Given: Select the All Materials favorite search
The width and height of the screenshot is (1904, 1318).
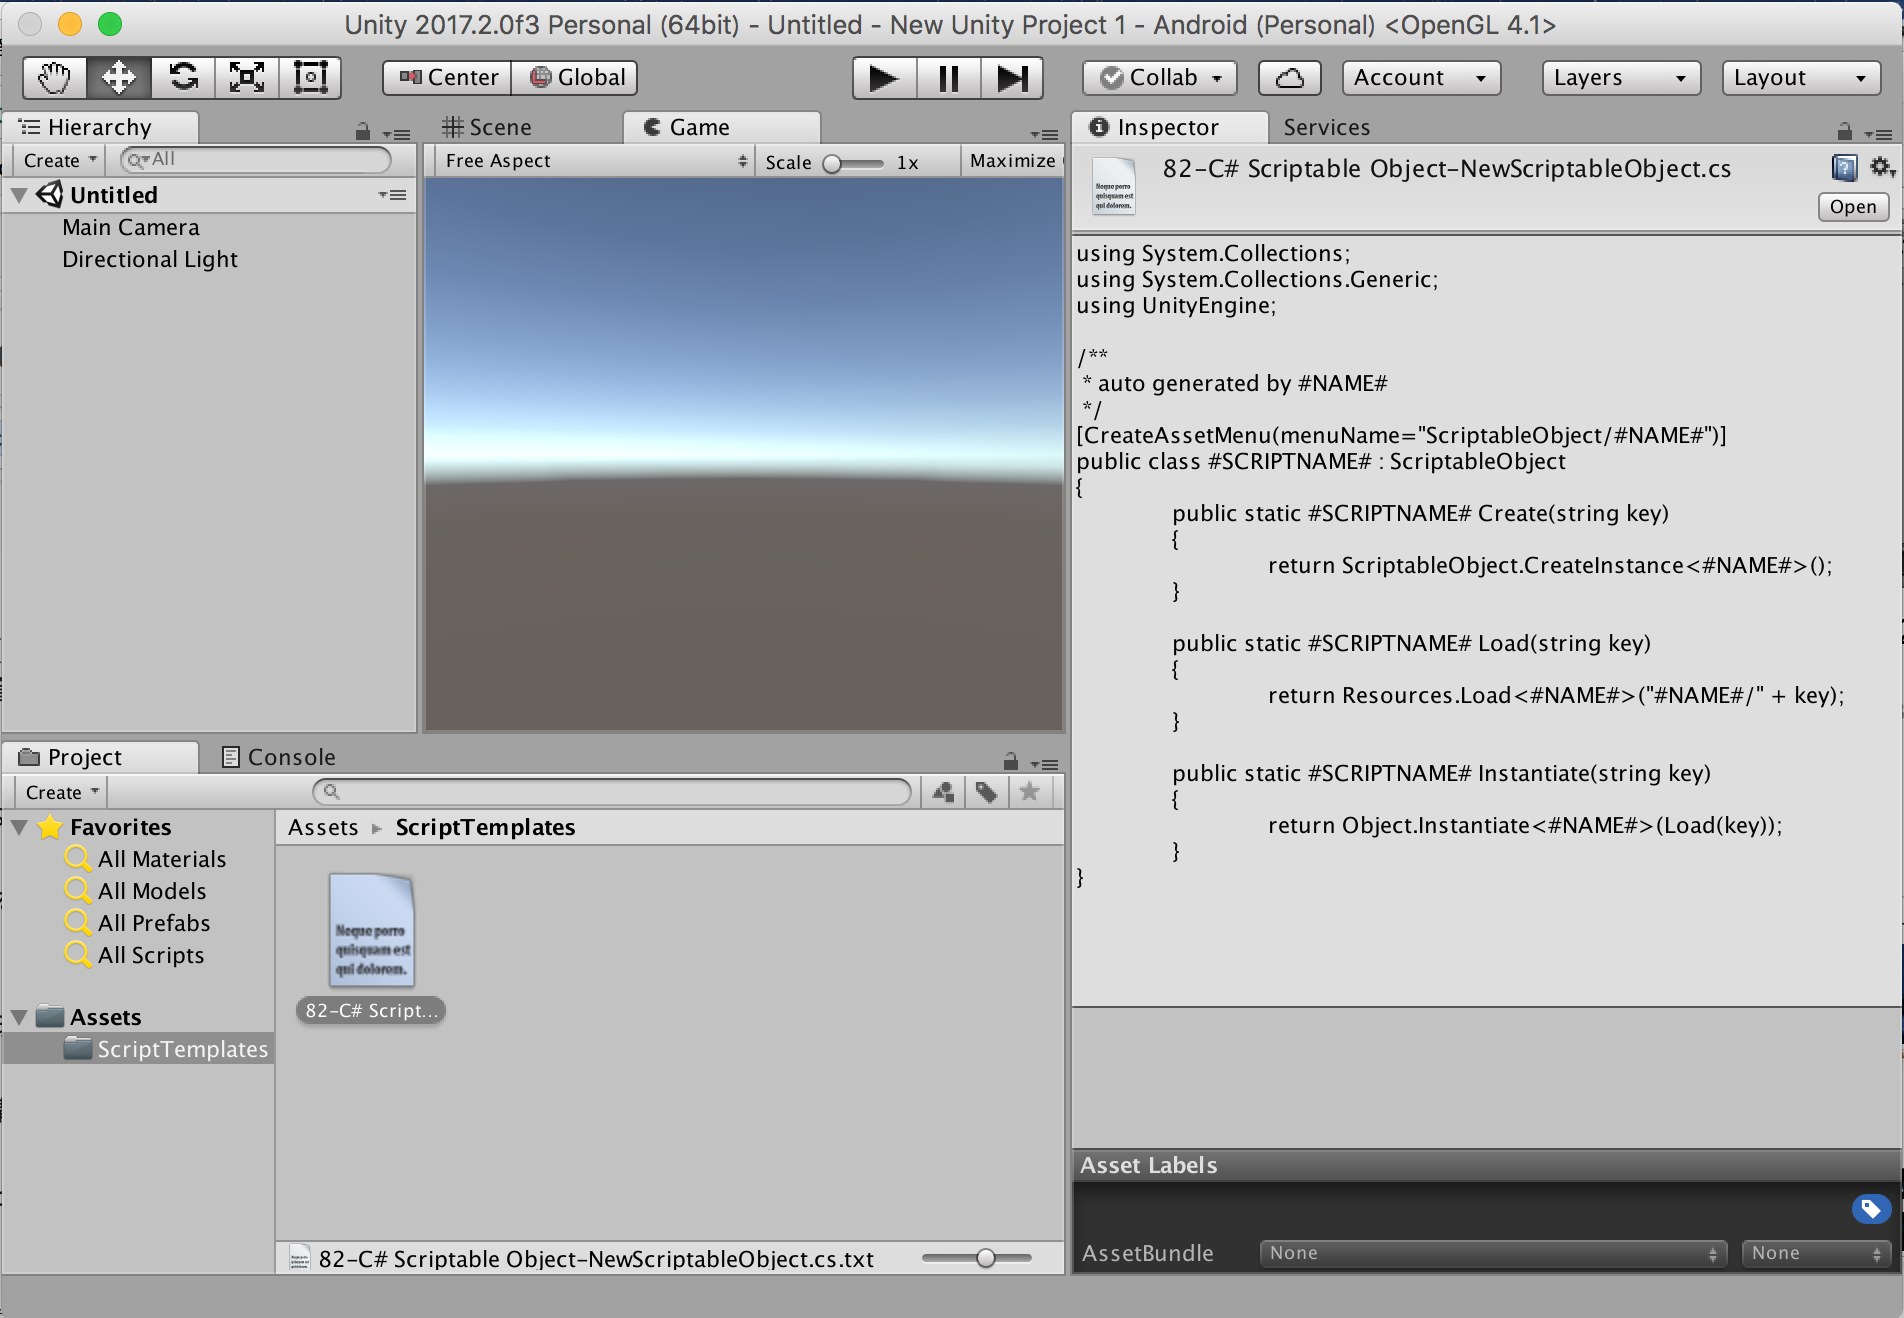Looking at the screenshot, I should 162,859.
